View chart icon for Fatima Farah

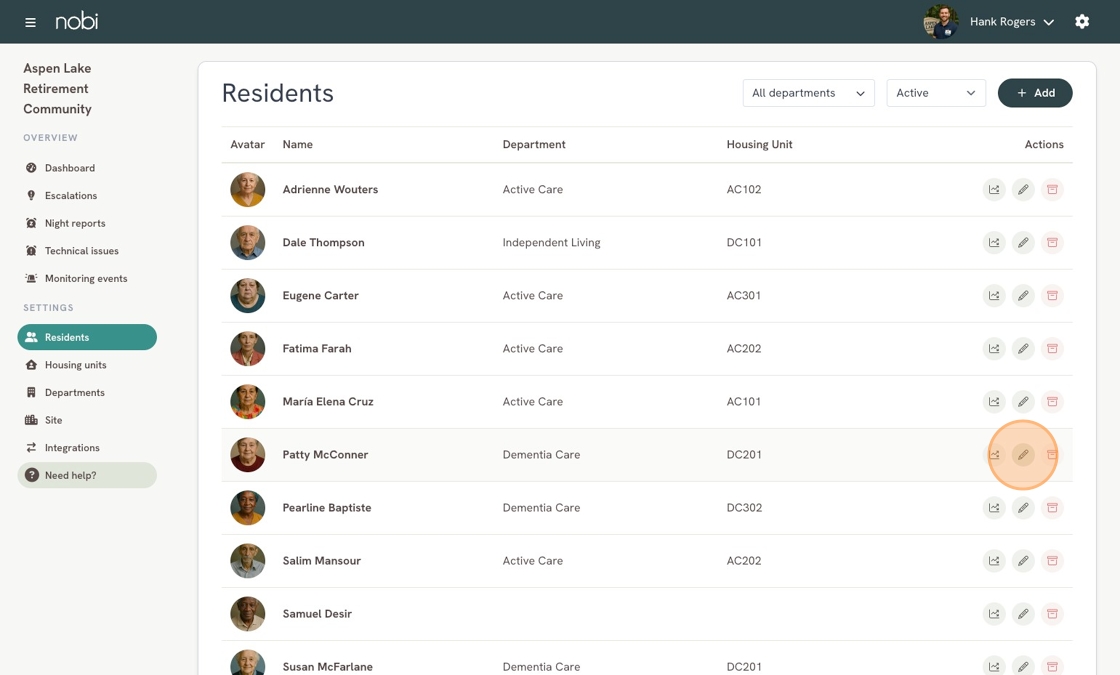[x=994, y=349]
